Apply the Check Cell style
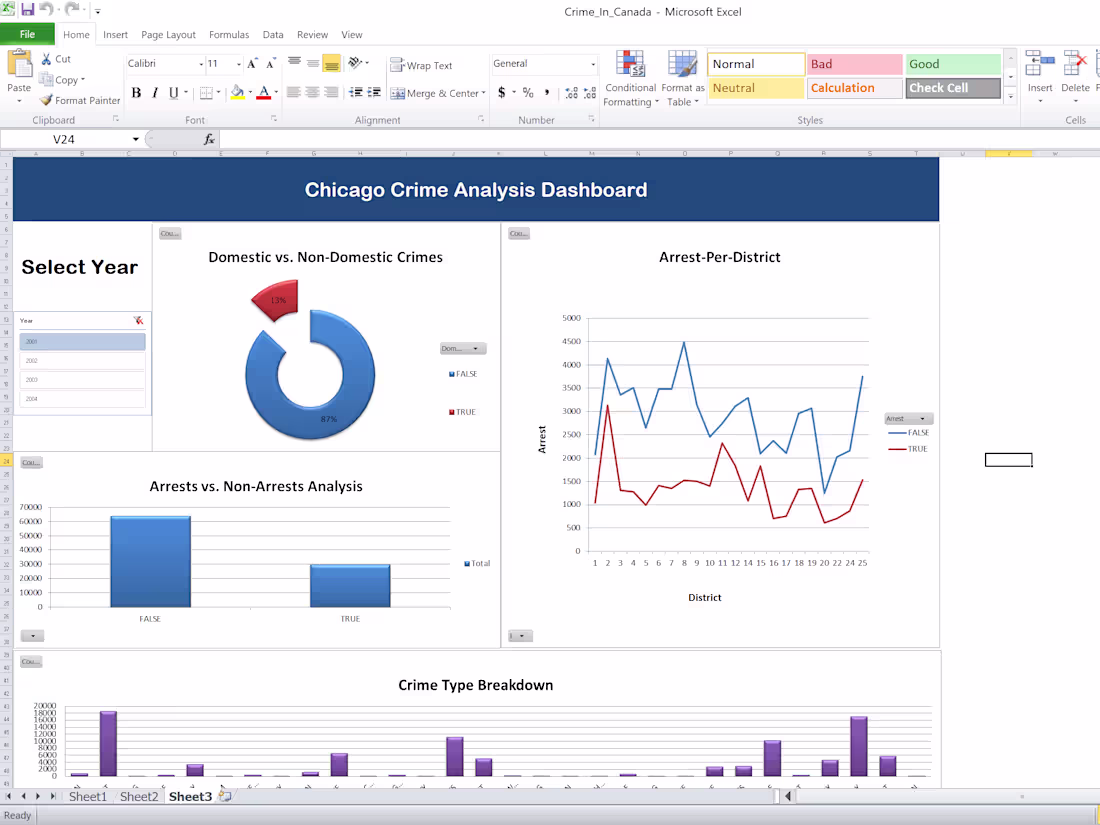This screenshot has height=825, width=1100. coord(952,88)
